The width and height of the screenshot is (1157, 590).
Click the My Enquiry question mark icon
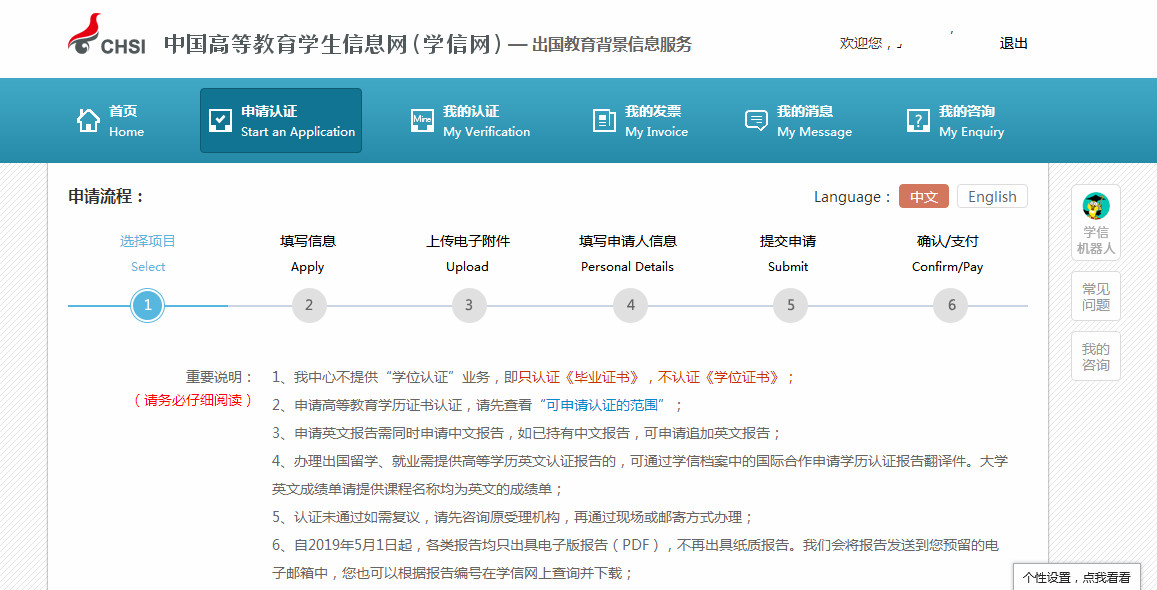coord(918,121)
